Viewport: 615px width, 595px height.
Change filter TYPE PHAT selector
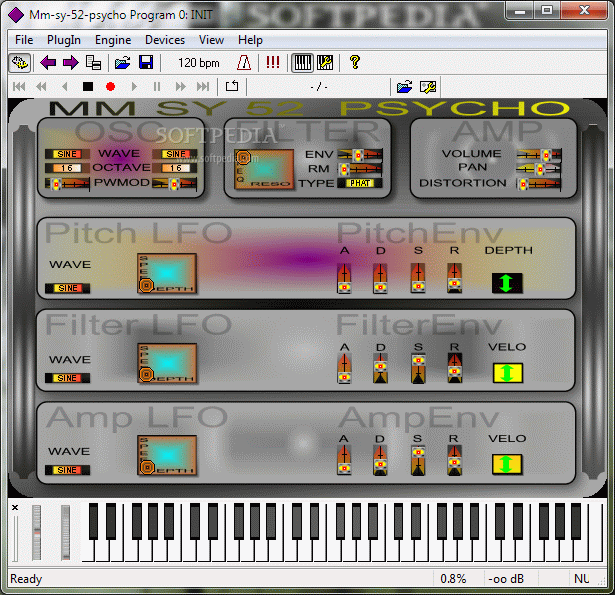[x=360, y=183]
